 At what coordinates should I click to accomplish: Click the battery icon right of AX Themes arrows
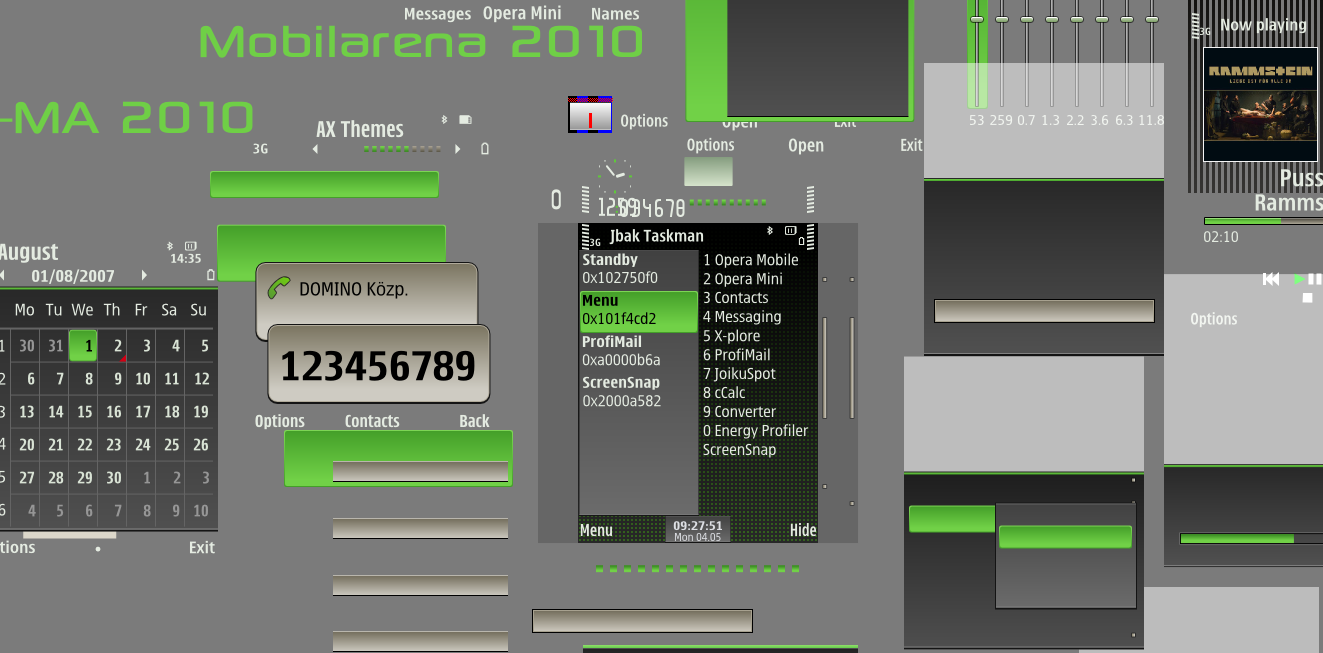pyautogui.click(x=485, y=149)
